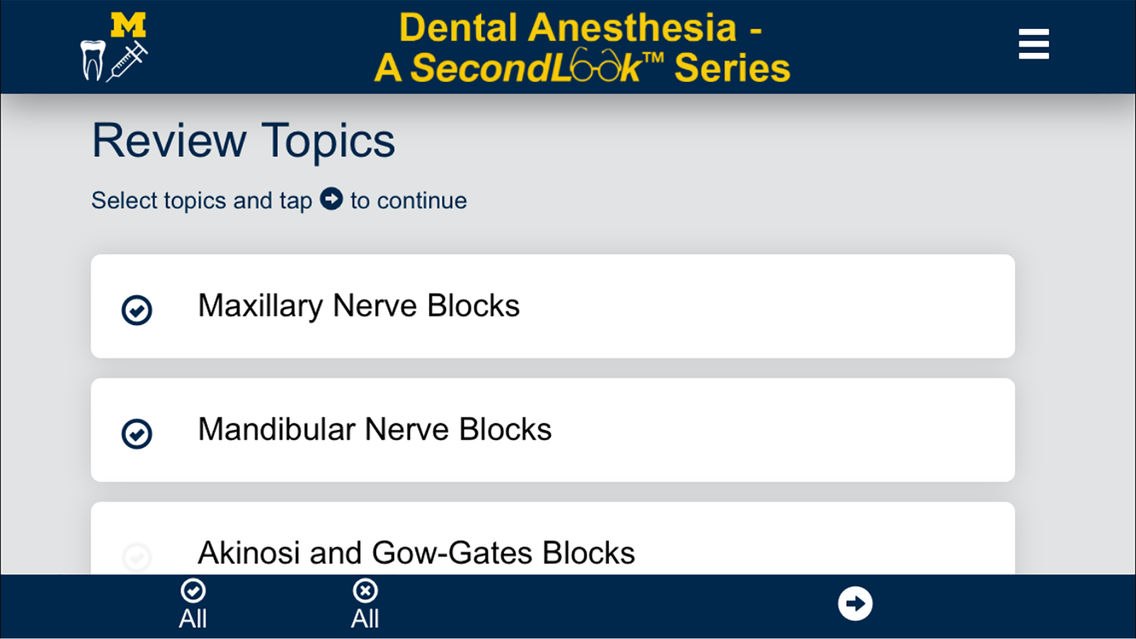Select the Maxillary Nerve Blocks topic label

pyautogui.click(x=358, y=305)
